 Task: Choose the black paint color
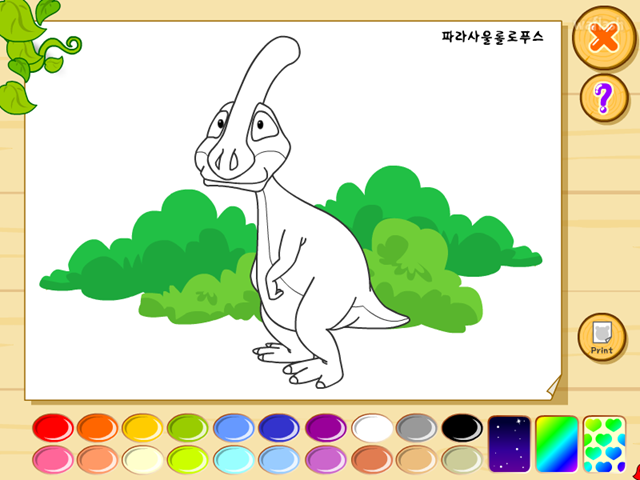pos(462,428)
